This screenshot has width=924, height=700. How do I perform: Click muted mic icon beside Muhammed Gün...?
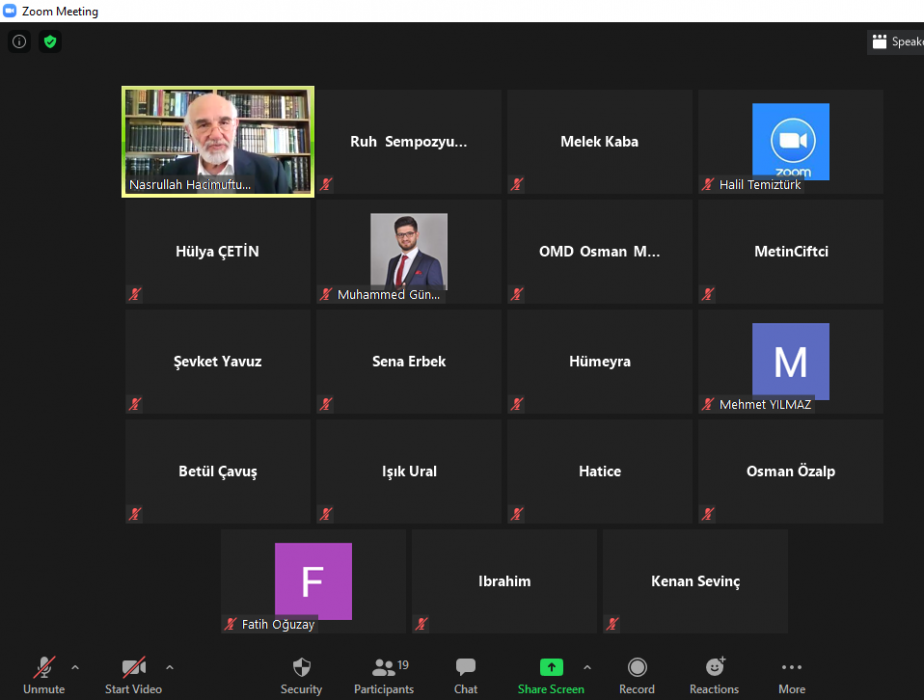pos(326,294)
